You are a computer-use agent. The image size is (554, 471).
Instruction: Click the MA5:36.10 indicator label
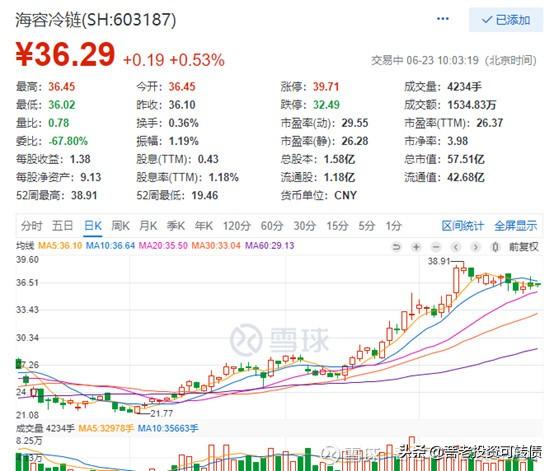(60, 245)
